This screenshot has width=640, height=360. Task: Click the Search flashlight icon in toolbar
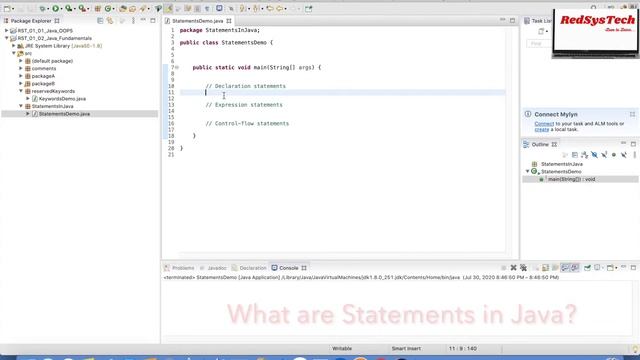coord(142,9)
